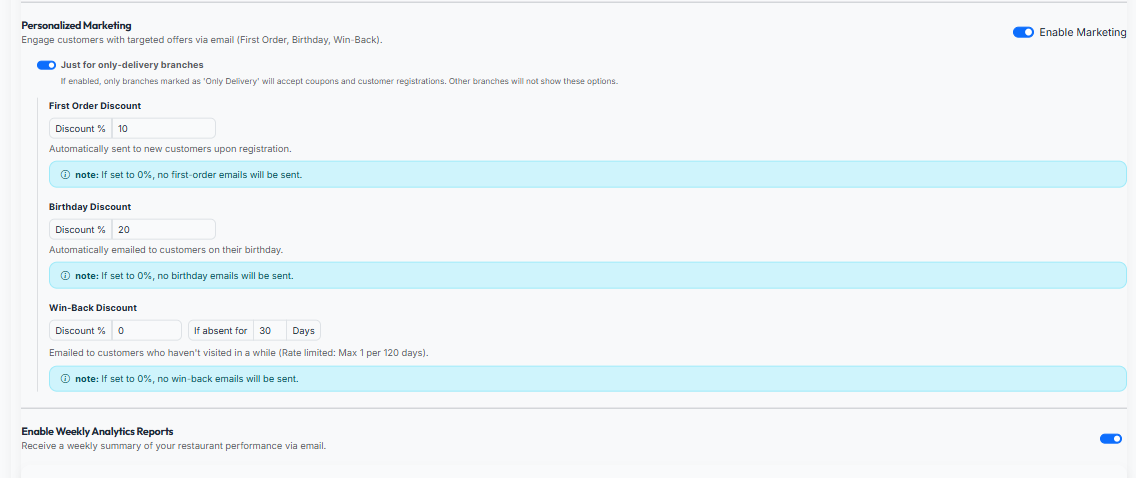Focus the First Order Discount percentage field
This screenshot has width=1136, height=478.
(163, 128)
